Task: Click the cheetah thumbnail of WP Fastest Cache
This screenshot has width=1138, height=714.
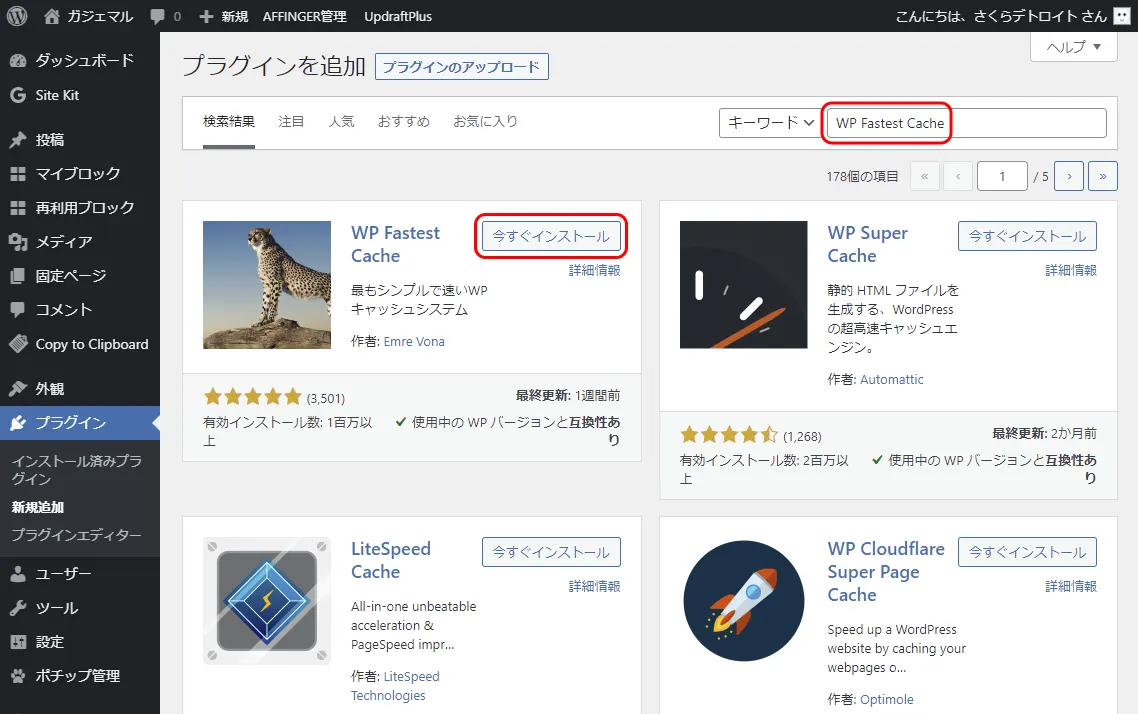Action: tap(267, 285)
